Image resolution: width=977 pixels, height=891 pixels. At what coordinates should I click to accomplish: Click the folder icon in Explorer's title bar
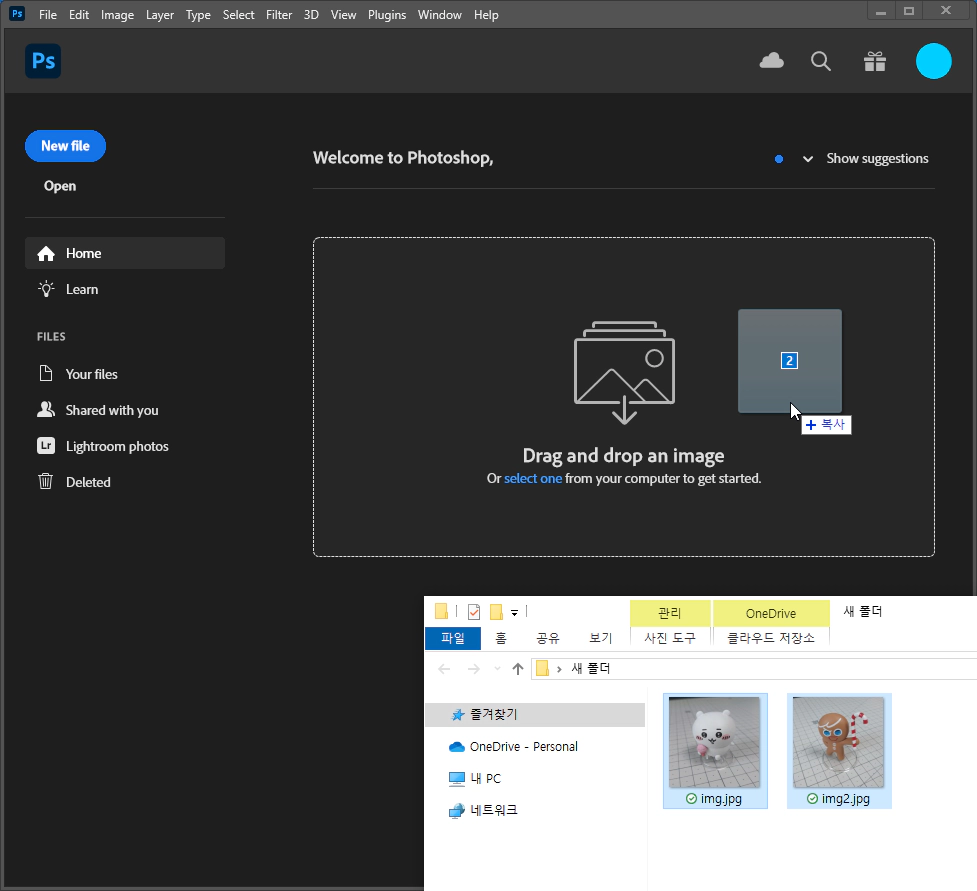[x=441, y=611]
